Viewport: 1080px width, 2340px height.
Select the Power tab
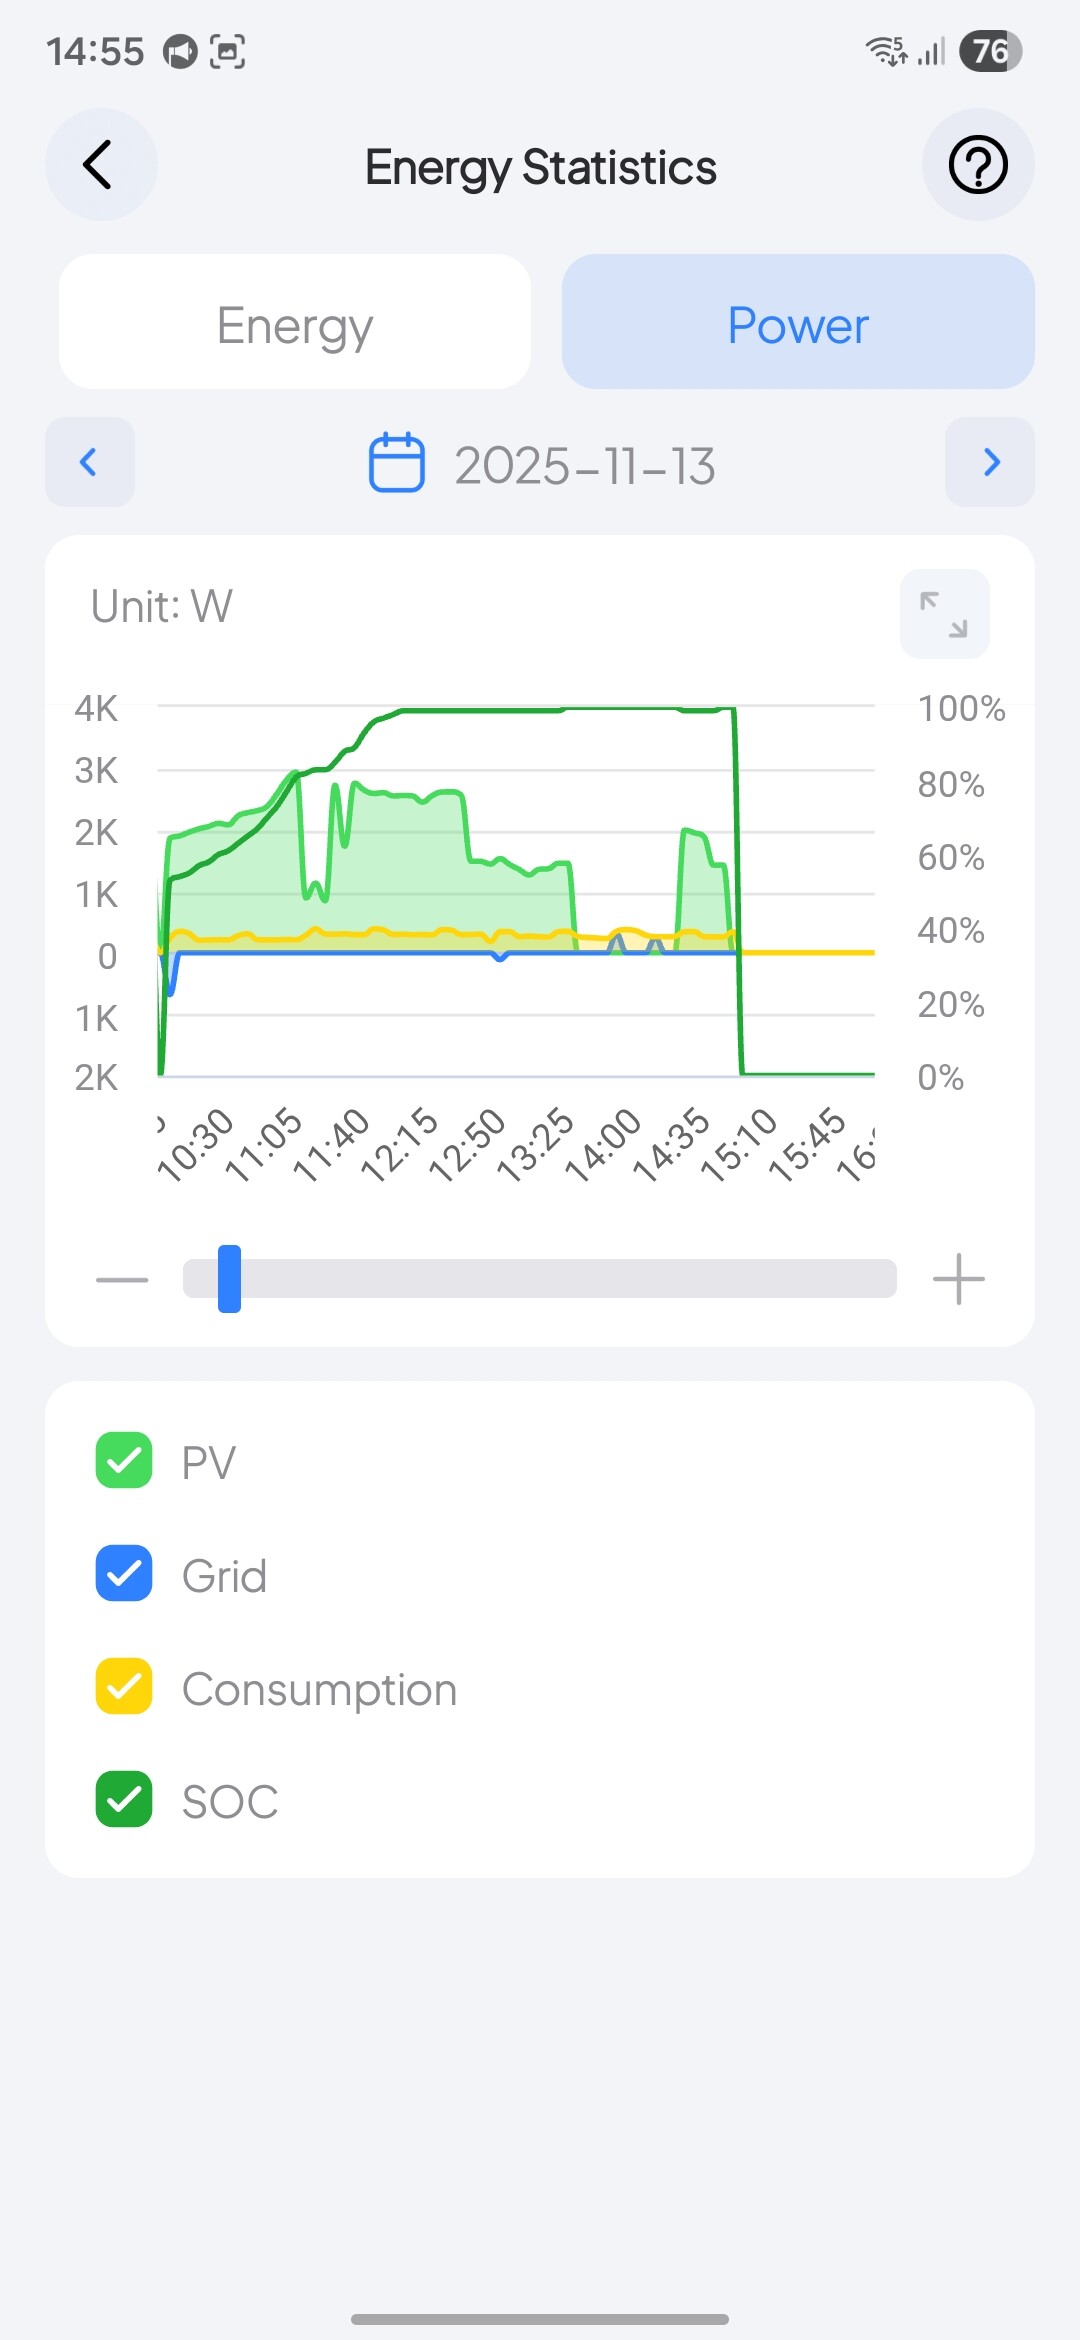(798, 322)
